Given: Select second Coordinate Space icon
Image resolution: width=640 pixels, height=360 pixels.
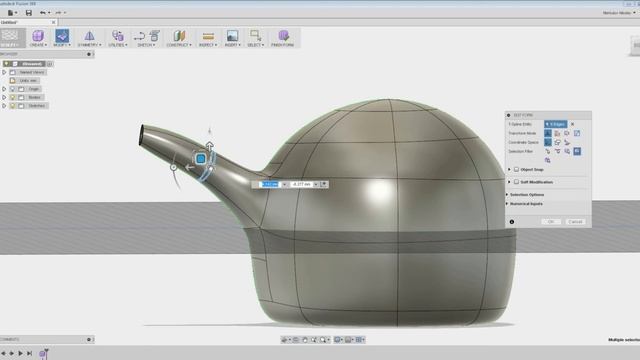Looking at the screenshot, I should (x=557, y=142).
